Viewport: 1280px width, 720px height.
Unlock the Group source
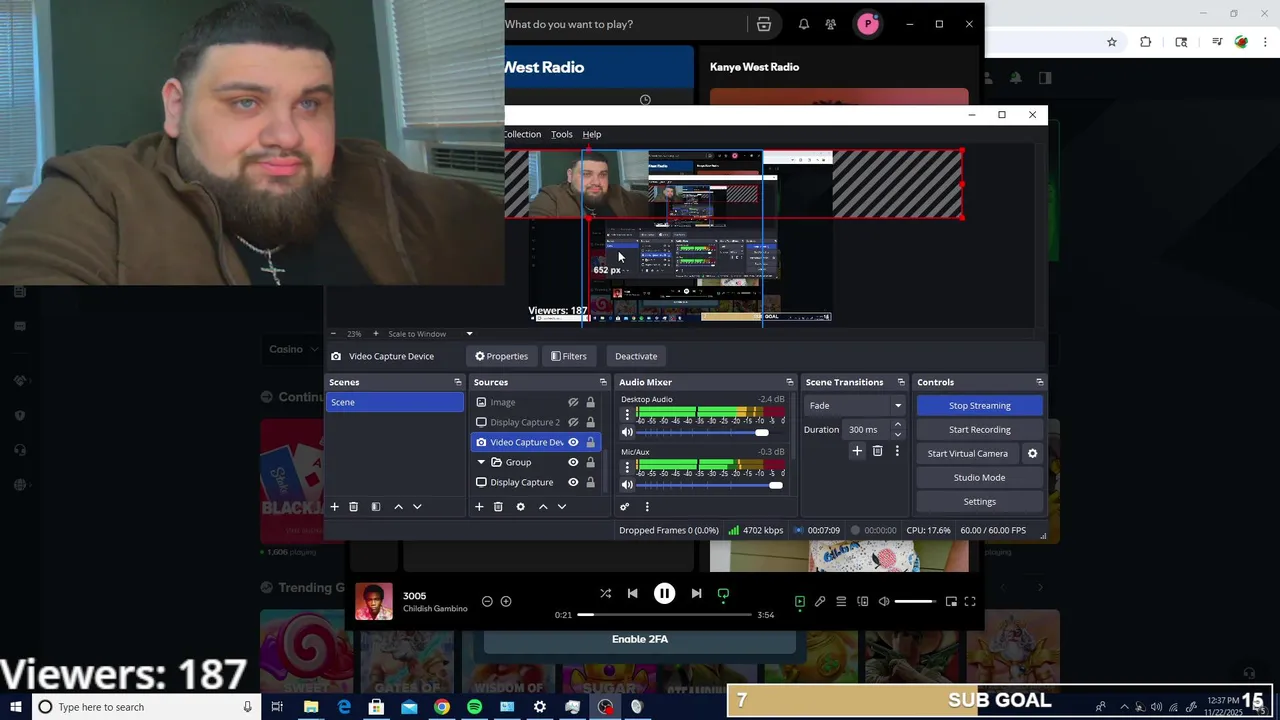[590, 462]
